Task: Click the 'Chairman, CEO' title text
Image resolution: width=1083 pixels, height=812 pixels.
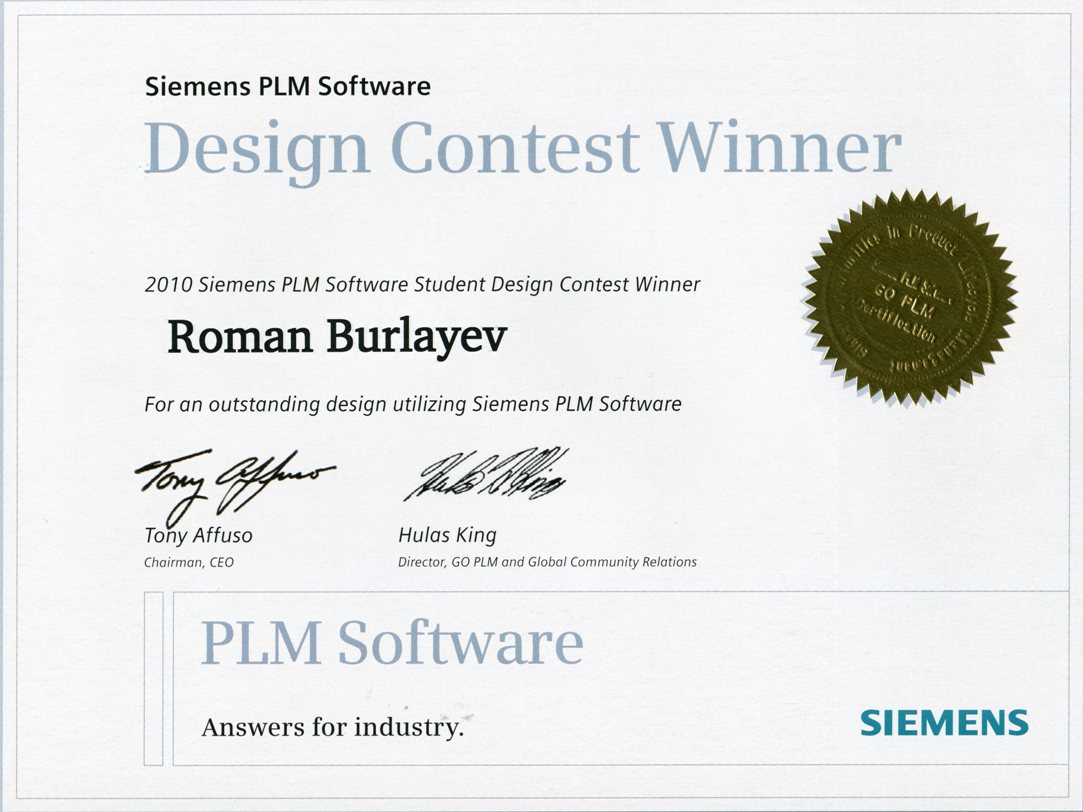Action: tap(189, 562)
